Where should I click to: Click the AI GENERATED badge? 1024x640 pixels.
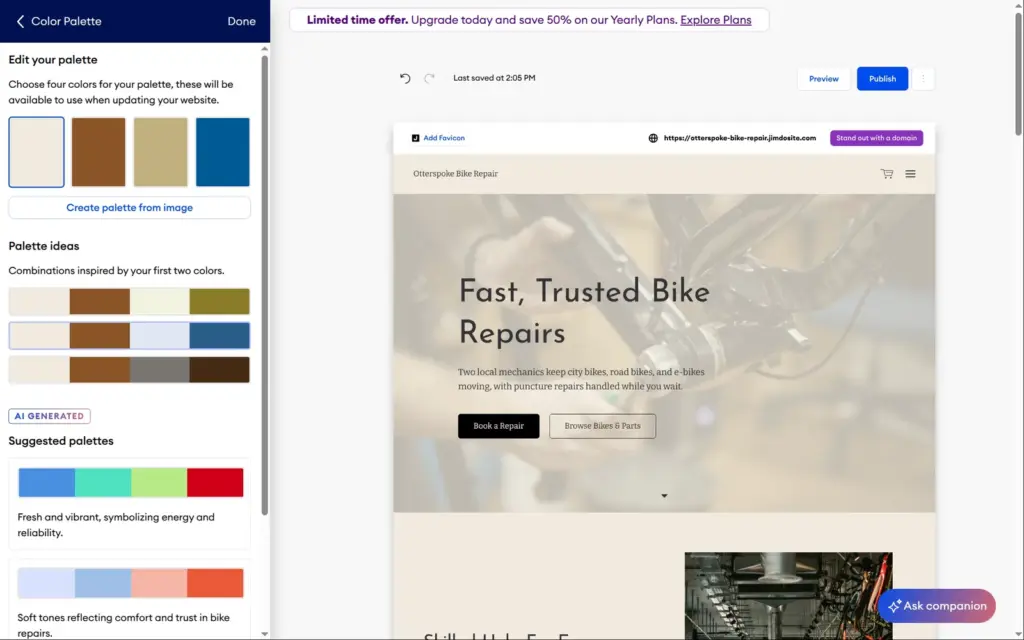point(50,416)
